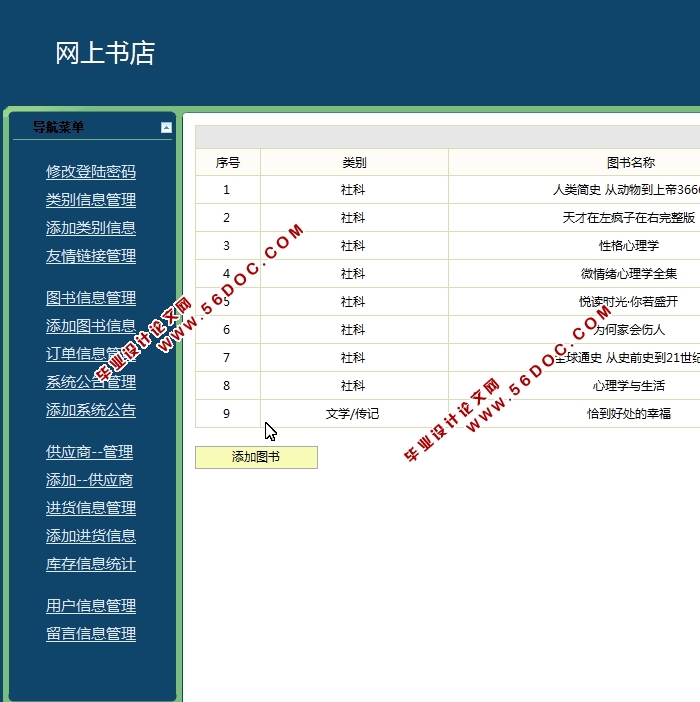700x702 pixels.
Task: Collapse the 导航菜单 panel arrow
Action: coord(166,128)
